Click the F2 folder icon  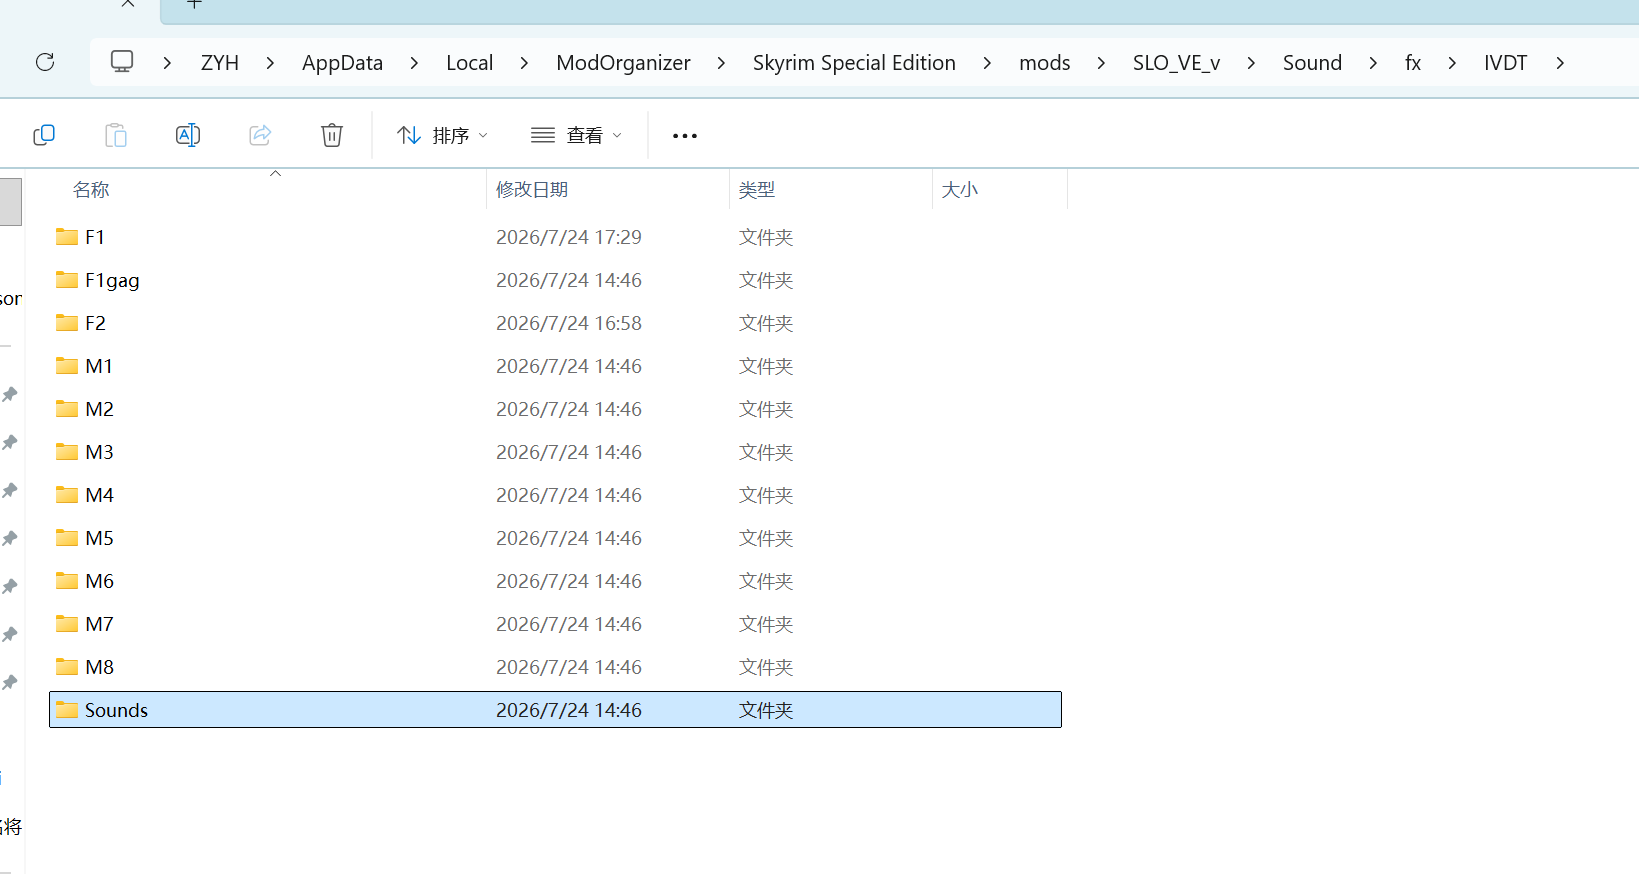coord(67,323)
